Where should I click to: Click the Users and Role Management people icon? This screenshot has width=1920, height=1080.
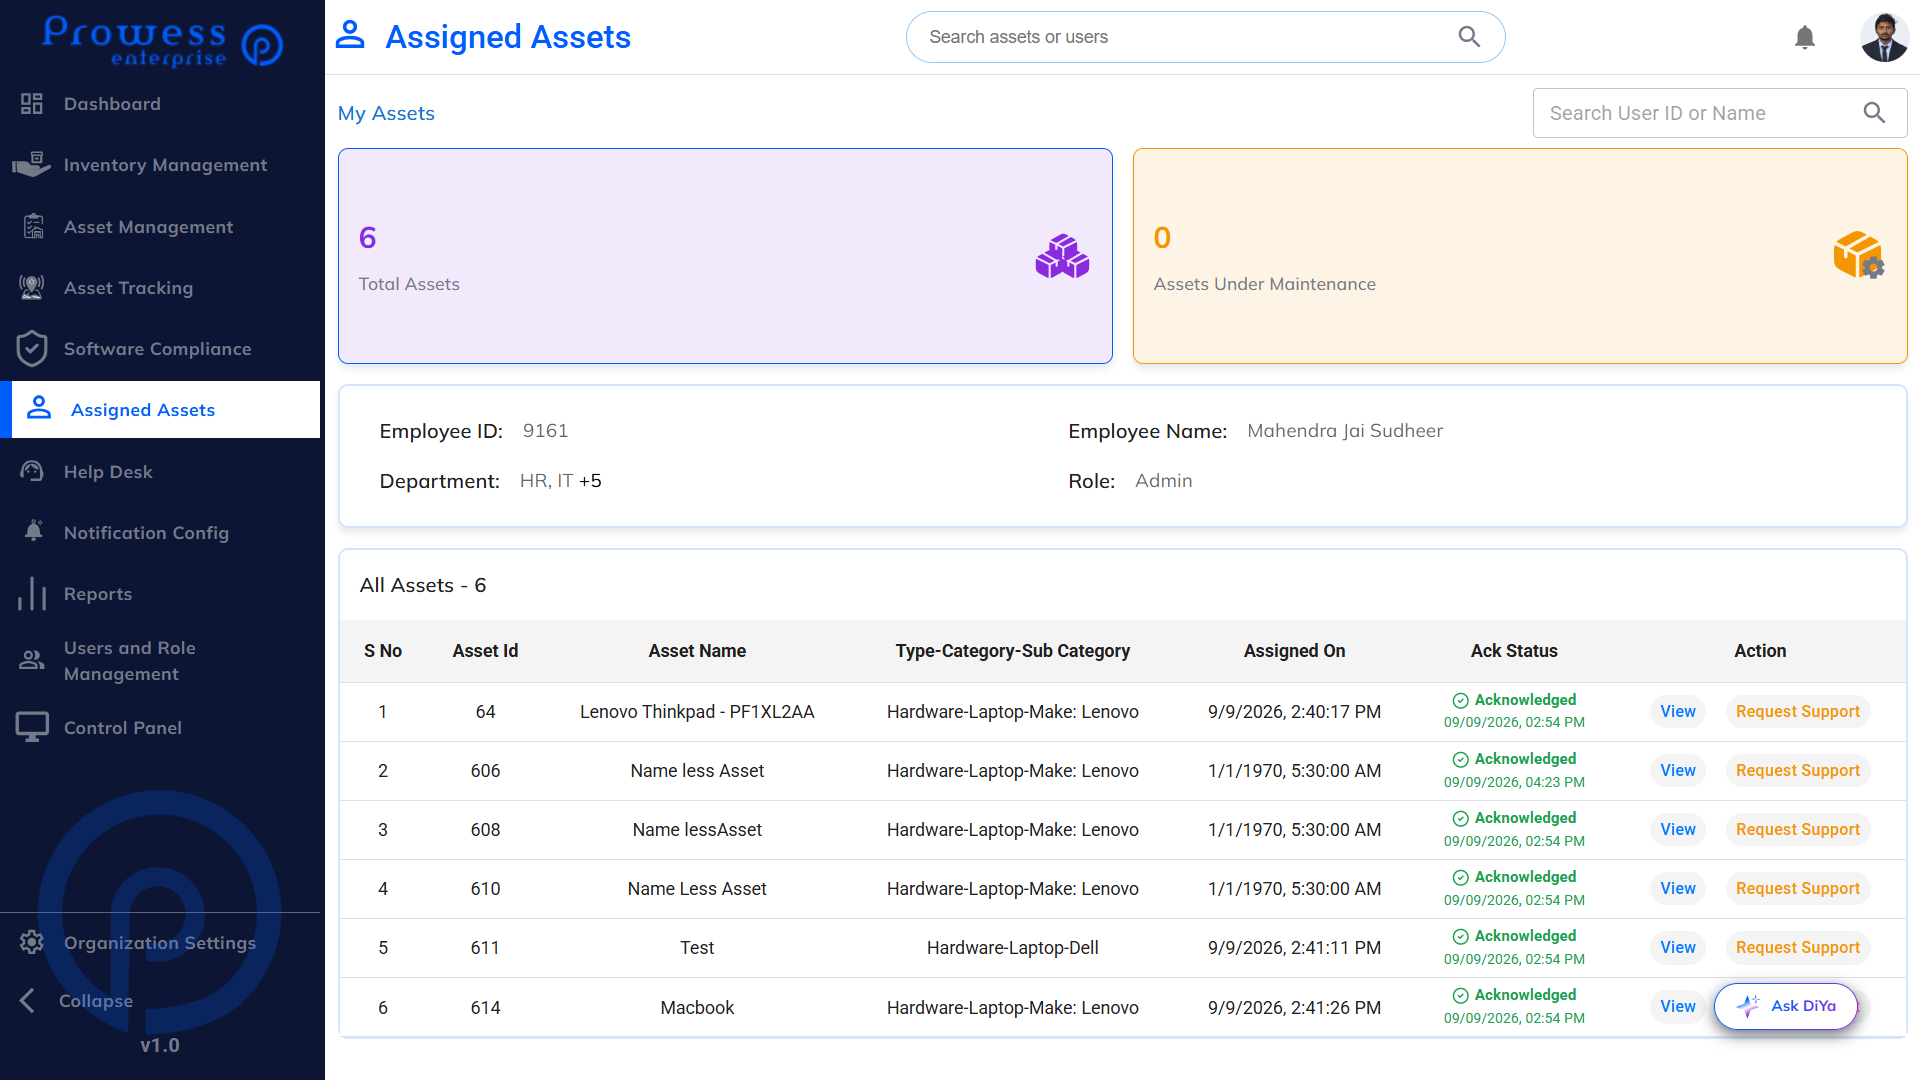pos(32,660)
